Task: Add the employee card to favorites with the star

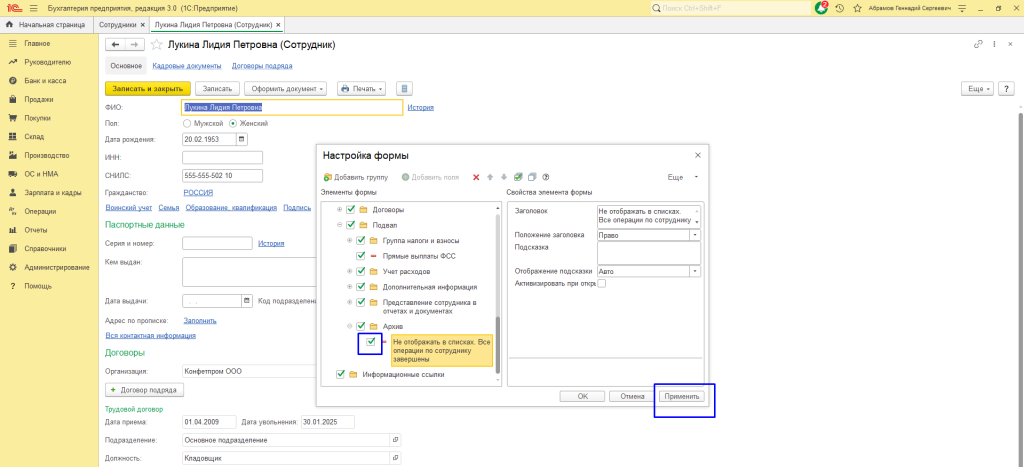Action: 157,45
